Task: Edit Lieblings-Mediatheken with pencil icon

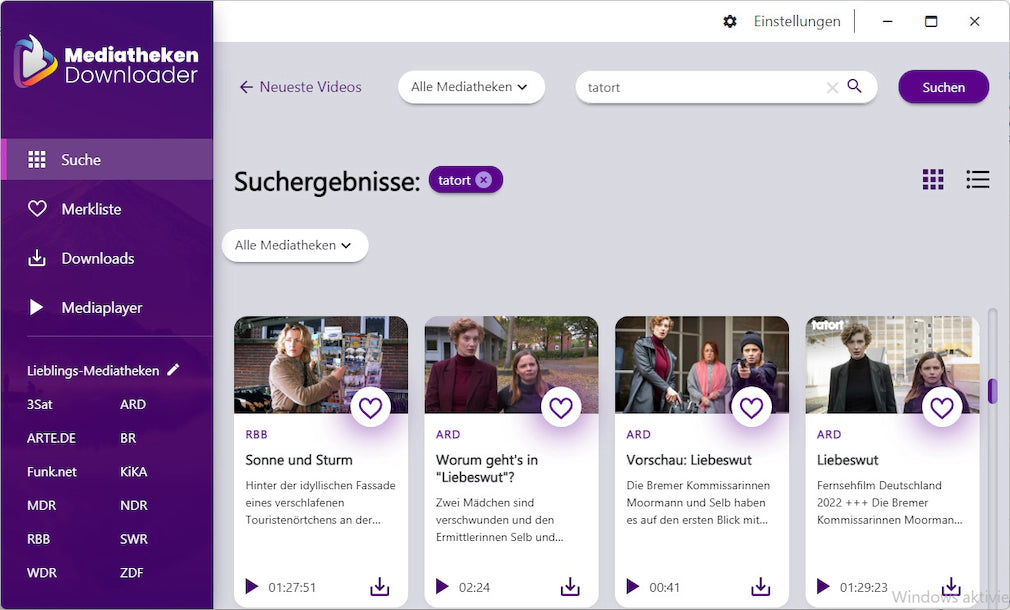Action: click(173, 370)
